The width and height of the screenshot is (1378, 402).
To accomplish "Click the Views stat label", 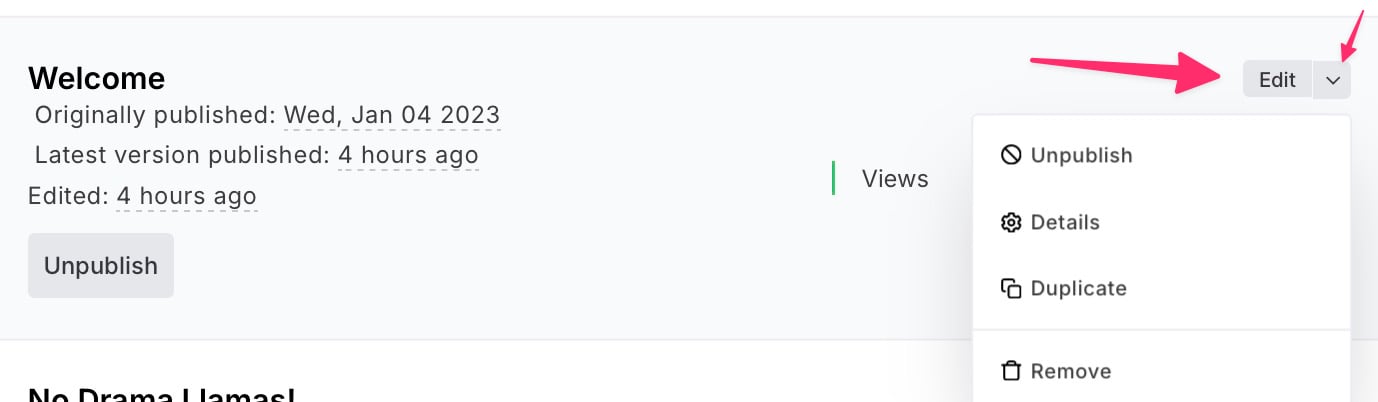I will [895, 179].
